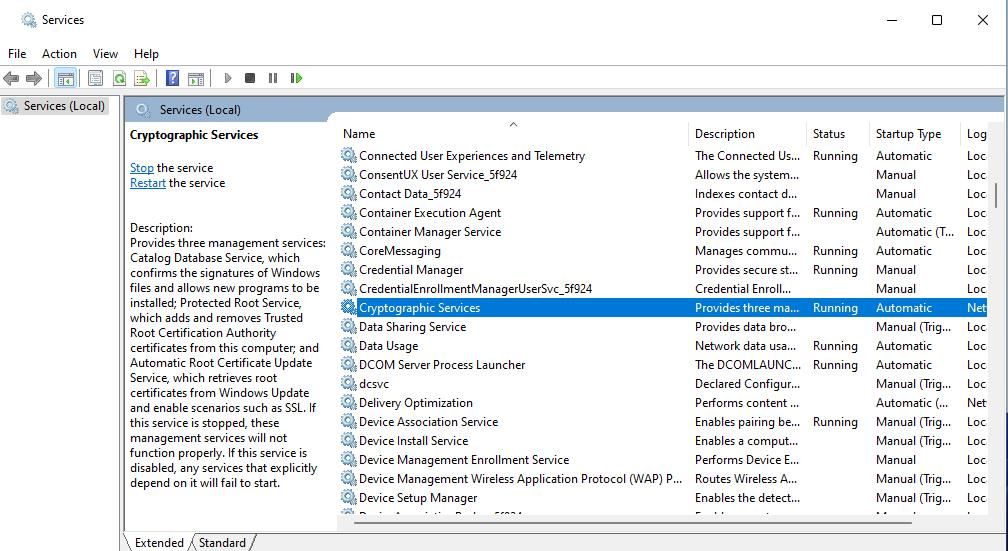This screenshot has height=551, width=1008.
Task: Open the Action menu
Action: pyautogui.click(x=59, y=54)
